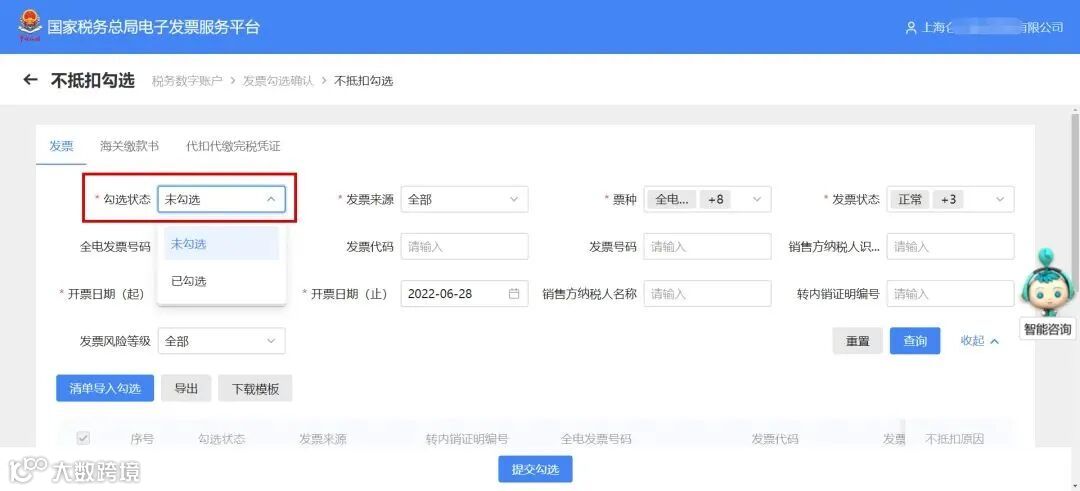This screenshot has width=1080, height=491.
Task: Switch to the 发票 tab
Action: tap(61, 146)
